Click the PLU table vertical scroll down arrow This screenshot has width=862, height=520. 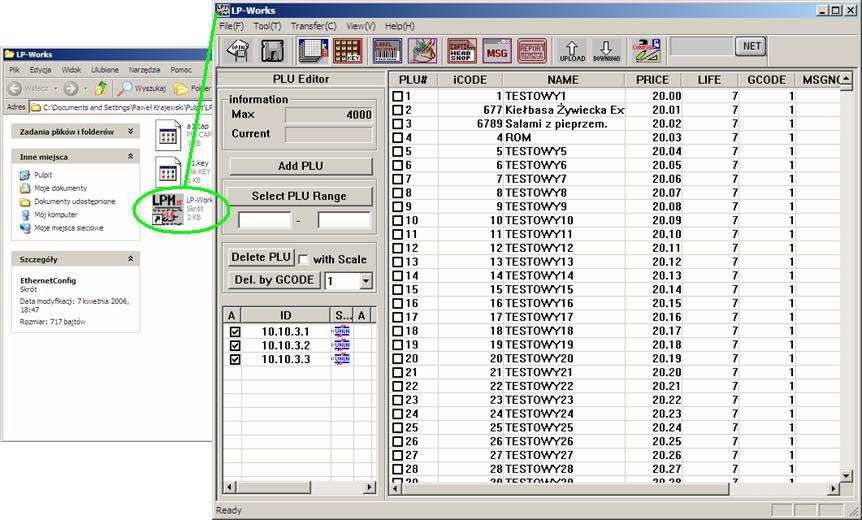pyautogui.click(x=846, y=475)
